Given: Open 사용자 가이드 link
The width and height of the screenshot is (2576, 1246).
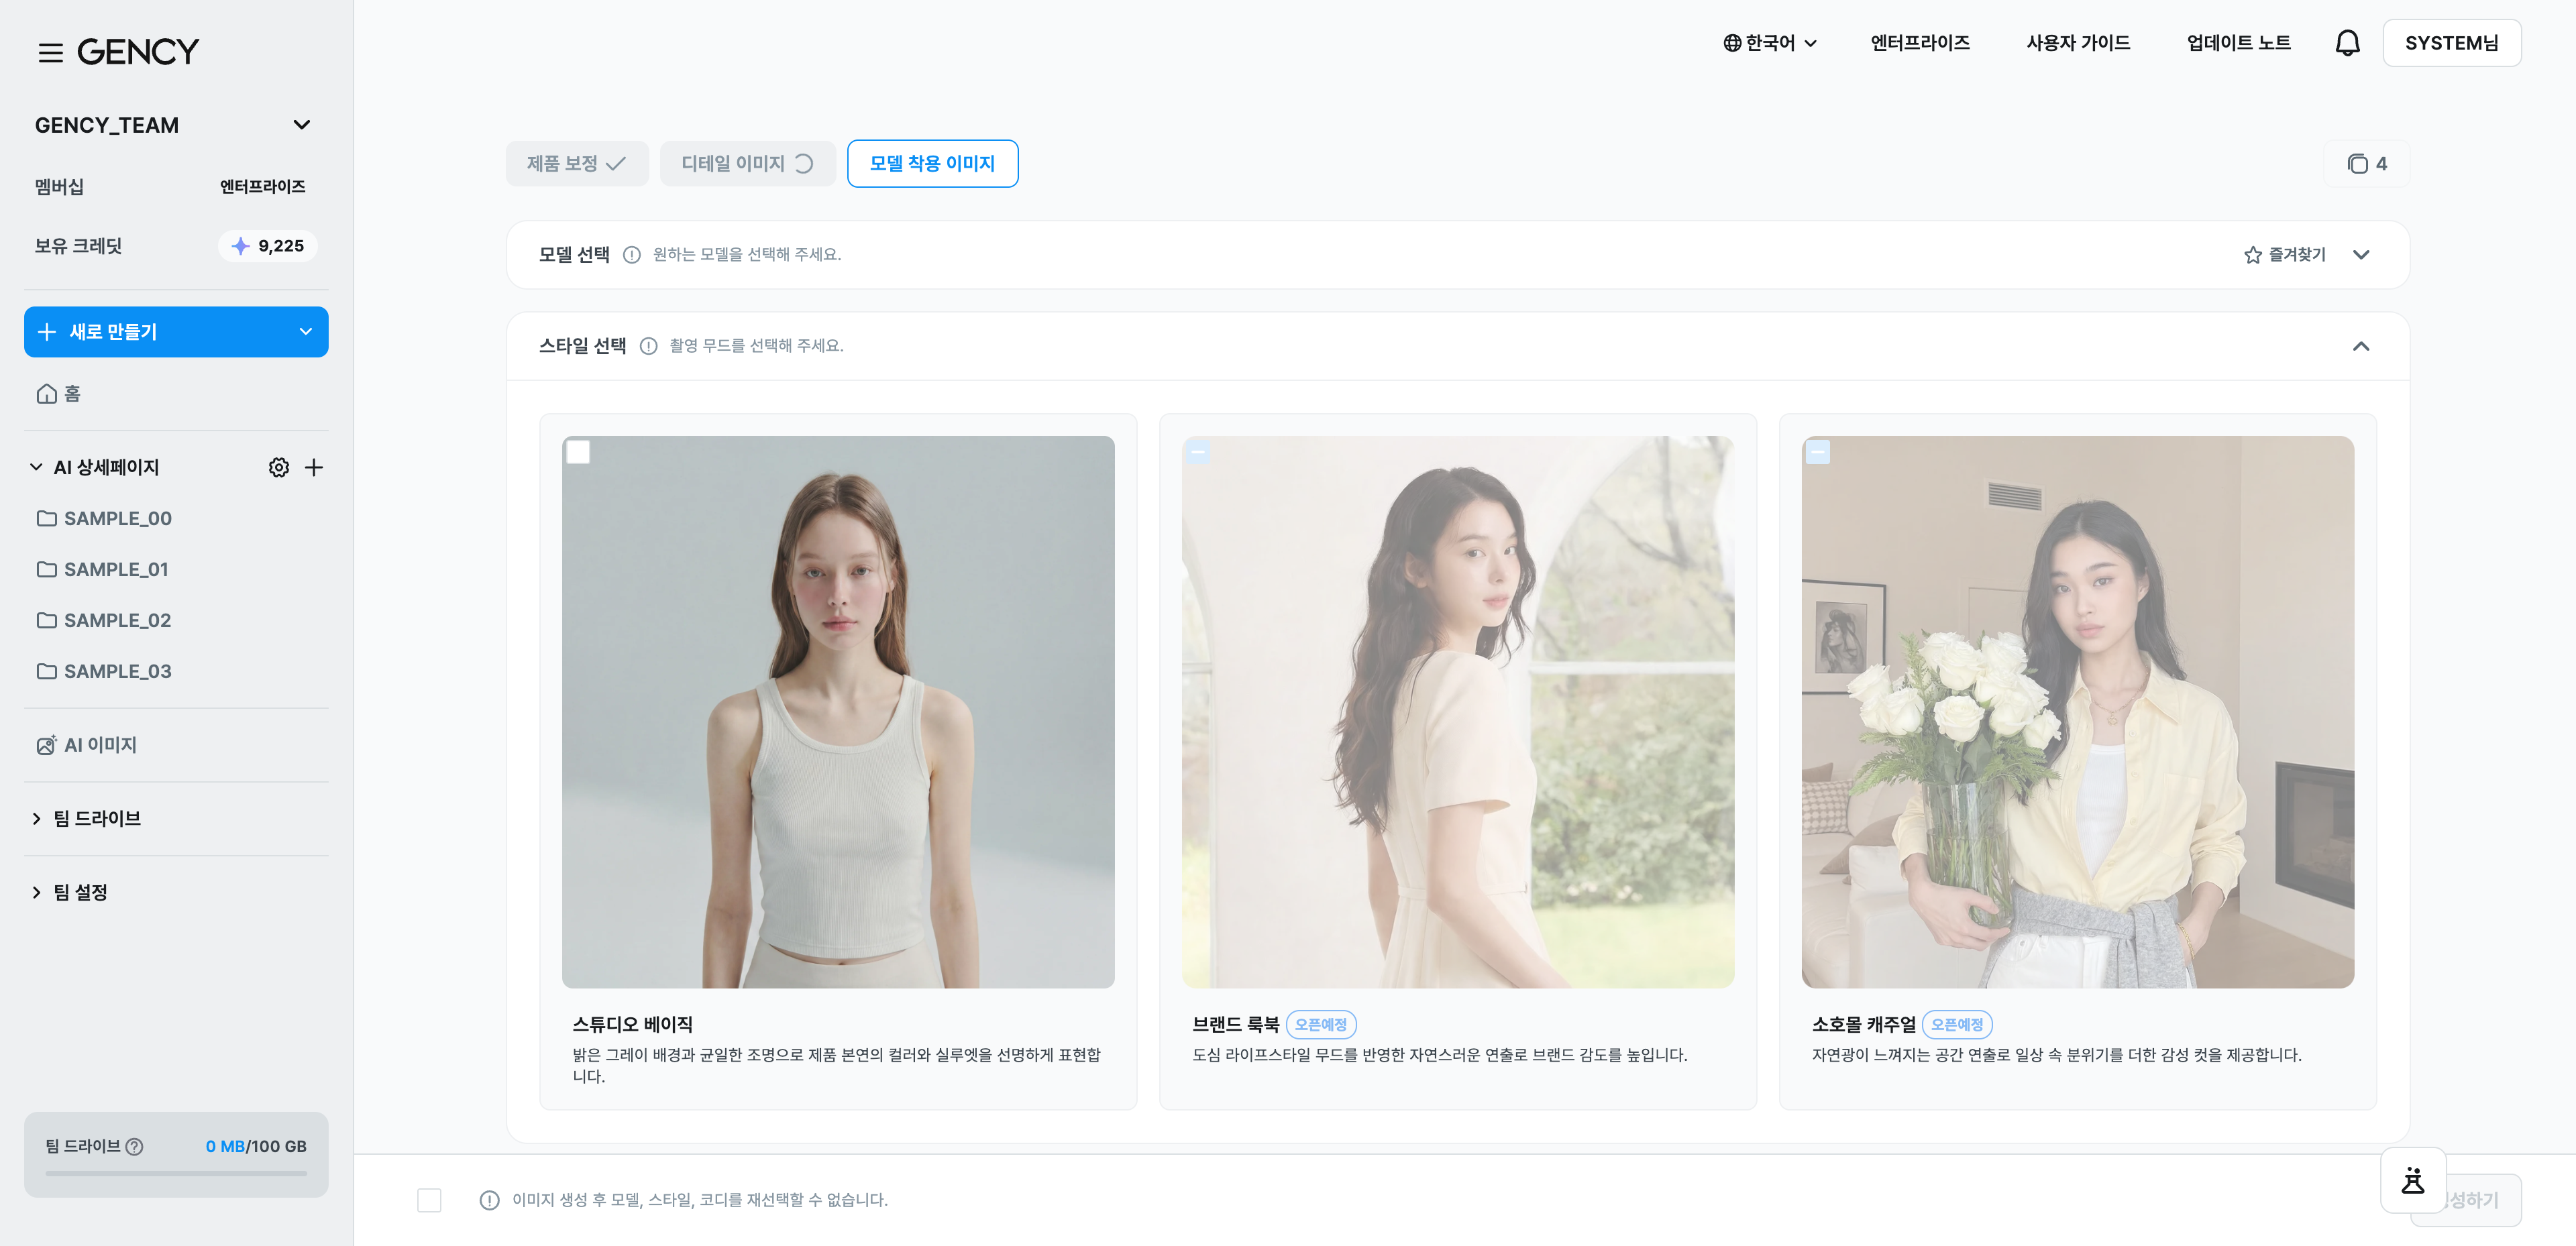Looking at the screenshot, I should (2078, 43).
